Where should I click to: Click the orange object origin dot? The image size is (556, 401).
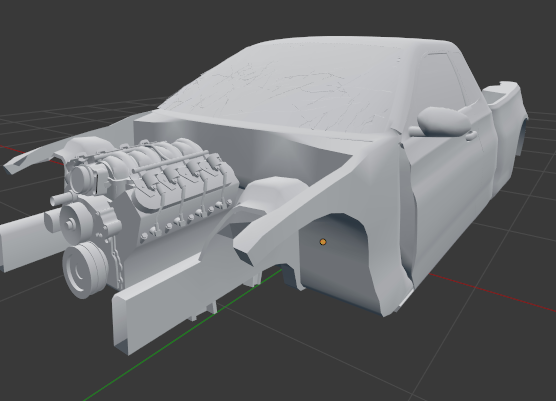[323, 242]
